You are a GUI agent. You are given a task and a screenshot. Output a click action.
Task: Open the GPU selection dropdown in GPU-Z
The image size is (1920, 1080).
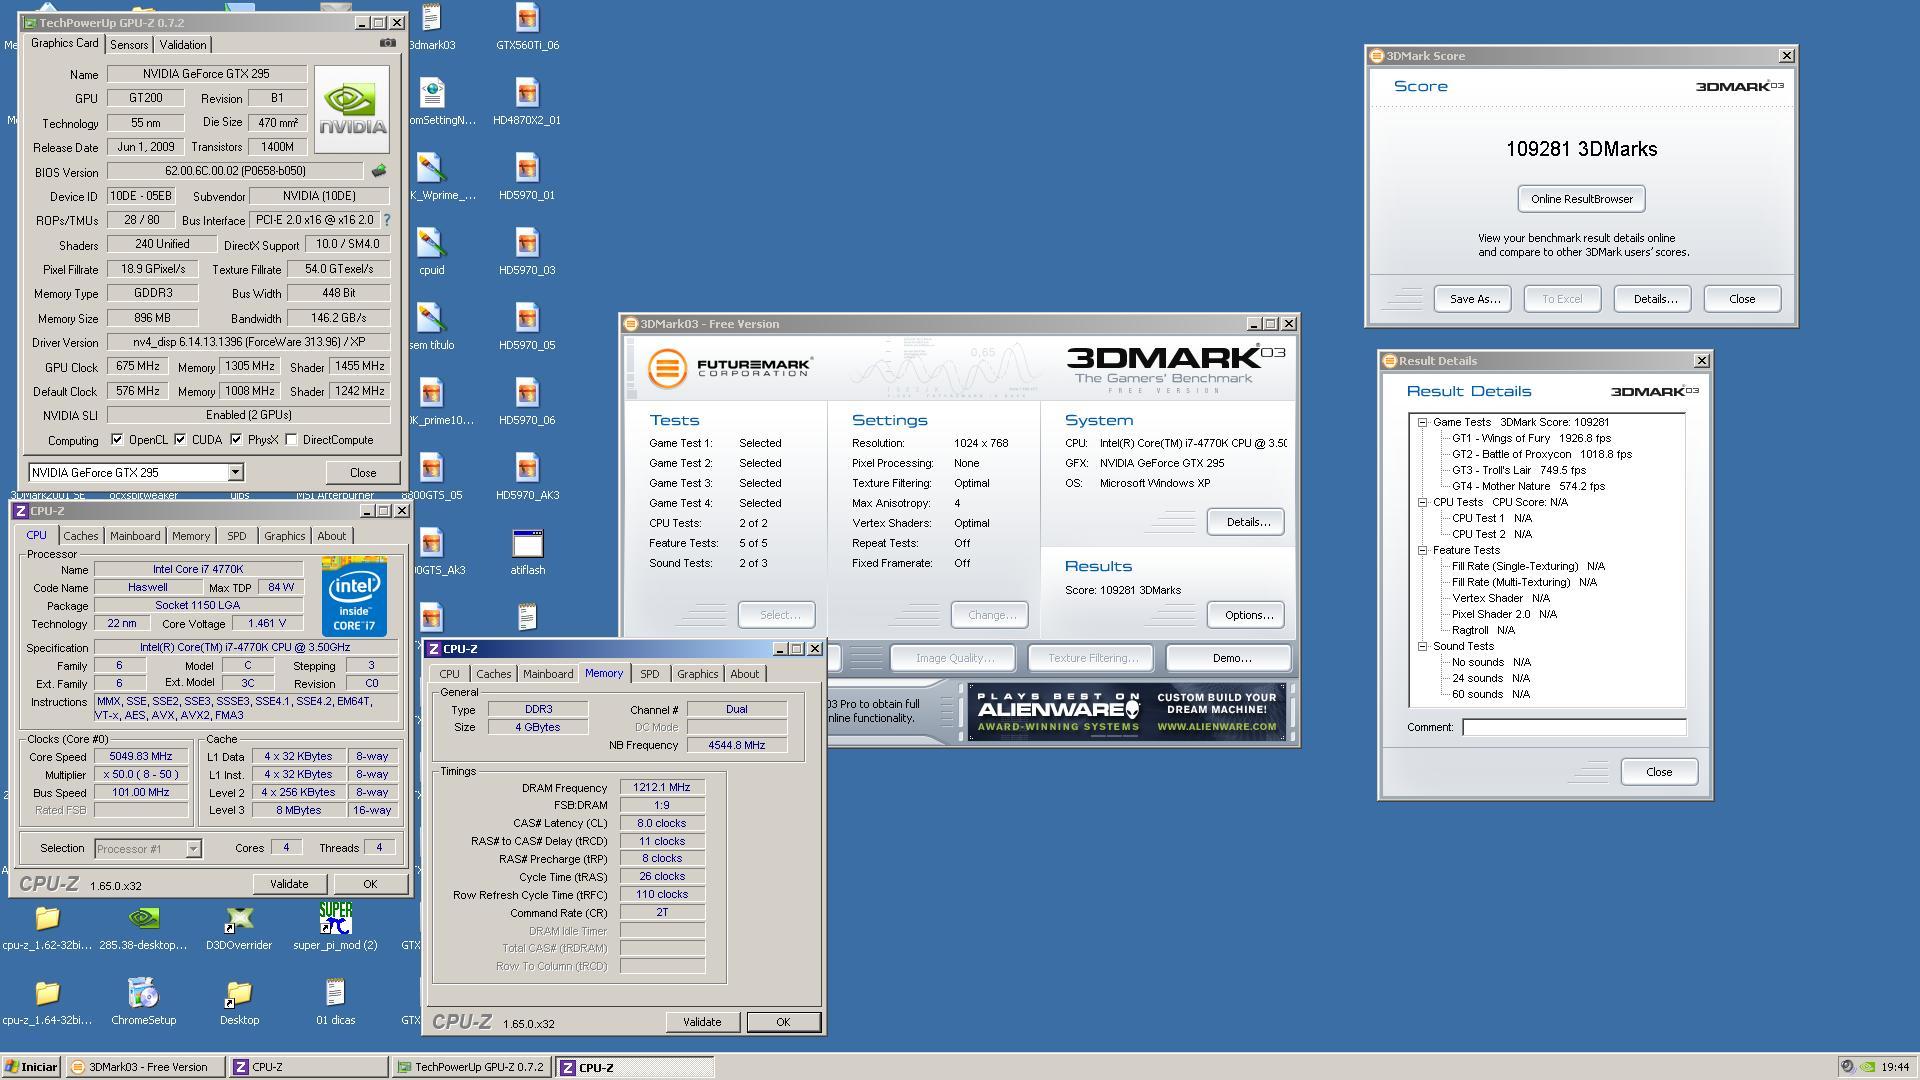(235, 472)
